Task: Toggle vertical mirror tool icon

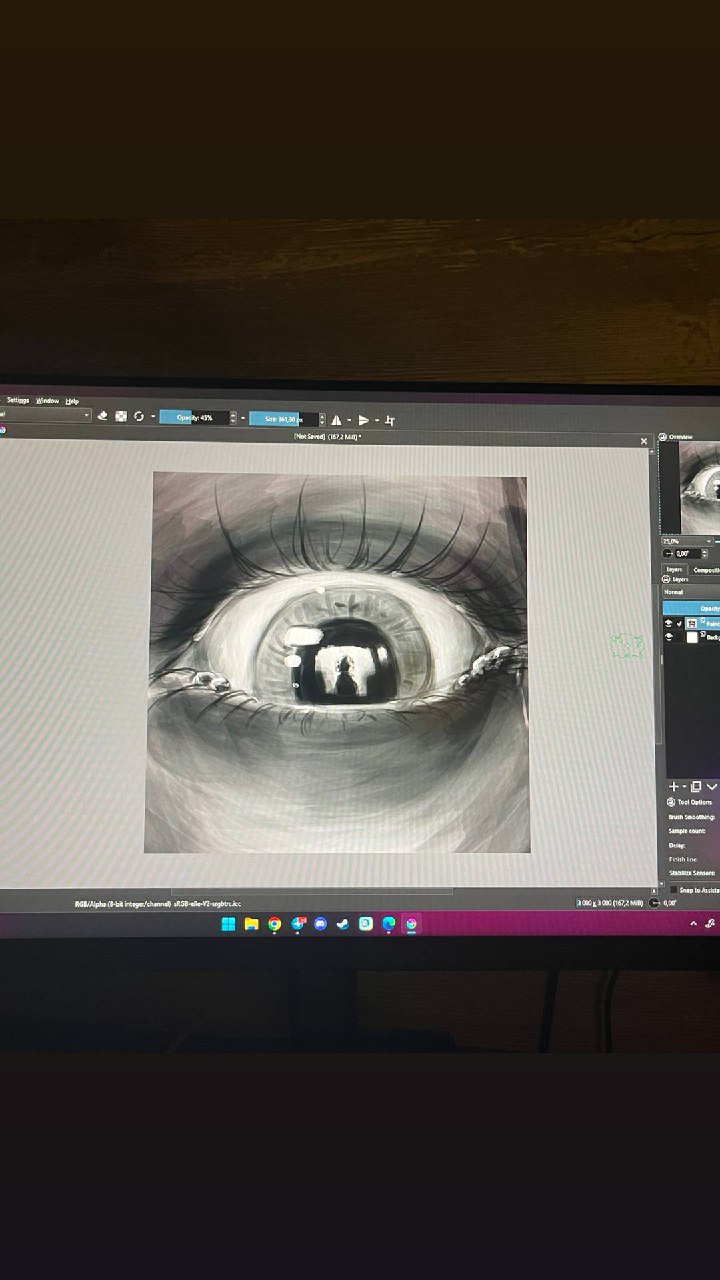Action: pyautogui.click(x=364, y=420)
